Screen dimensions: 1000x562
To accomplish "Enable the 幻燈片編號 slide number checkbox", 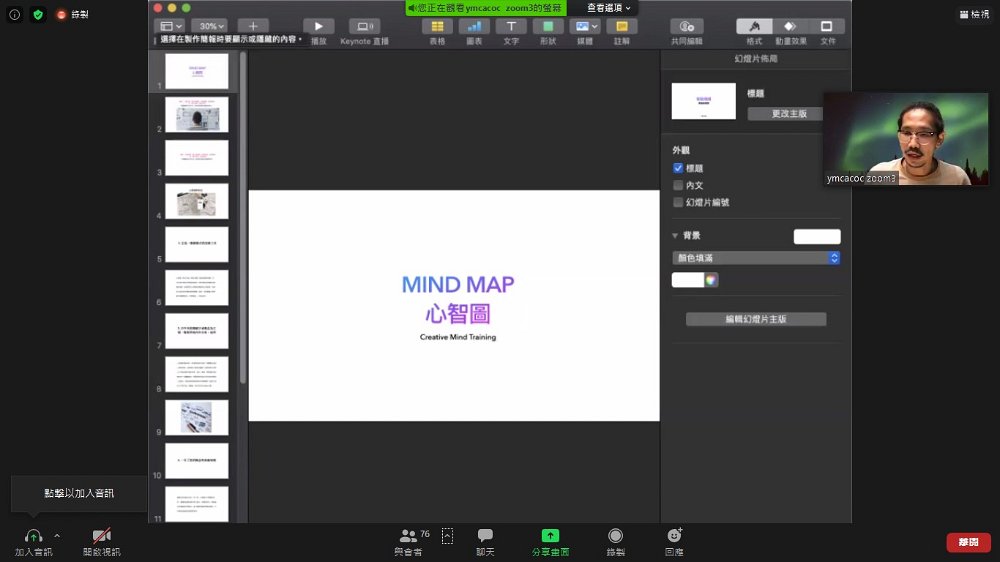I will [x=678, y=202].
